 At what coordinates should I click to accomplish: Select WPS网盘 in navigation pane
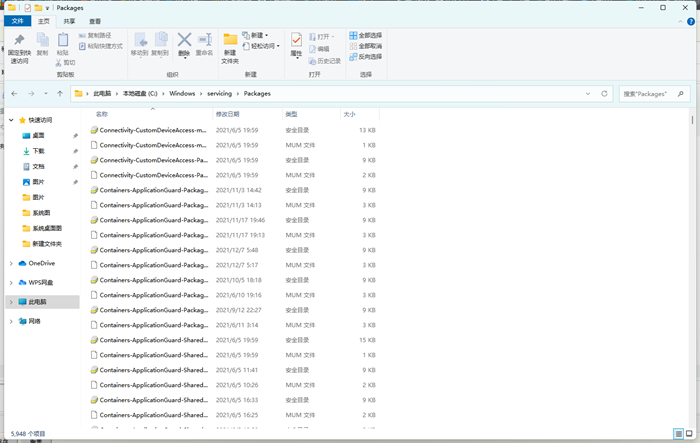click(40, 282)
